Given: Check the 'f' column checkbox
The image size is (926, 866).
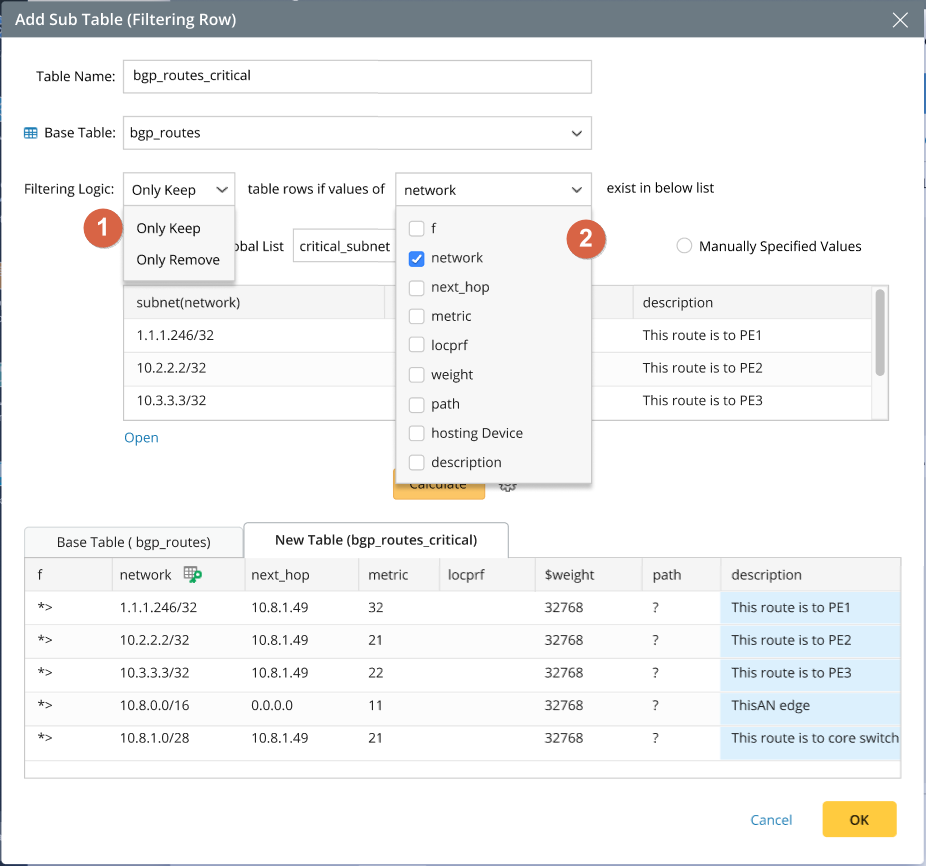Looking at the screenshot, I should click(x=416, y=229).
